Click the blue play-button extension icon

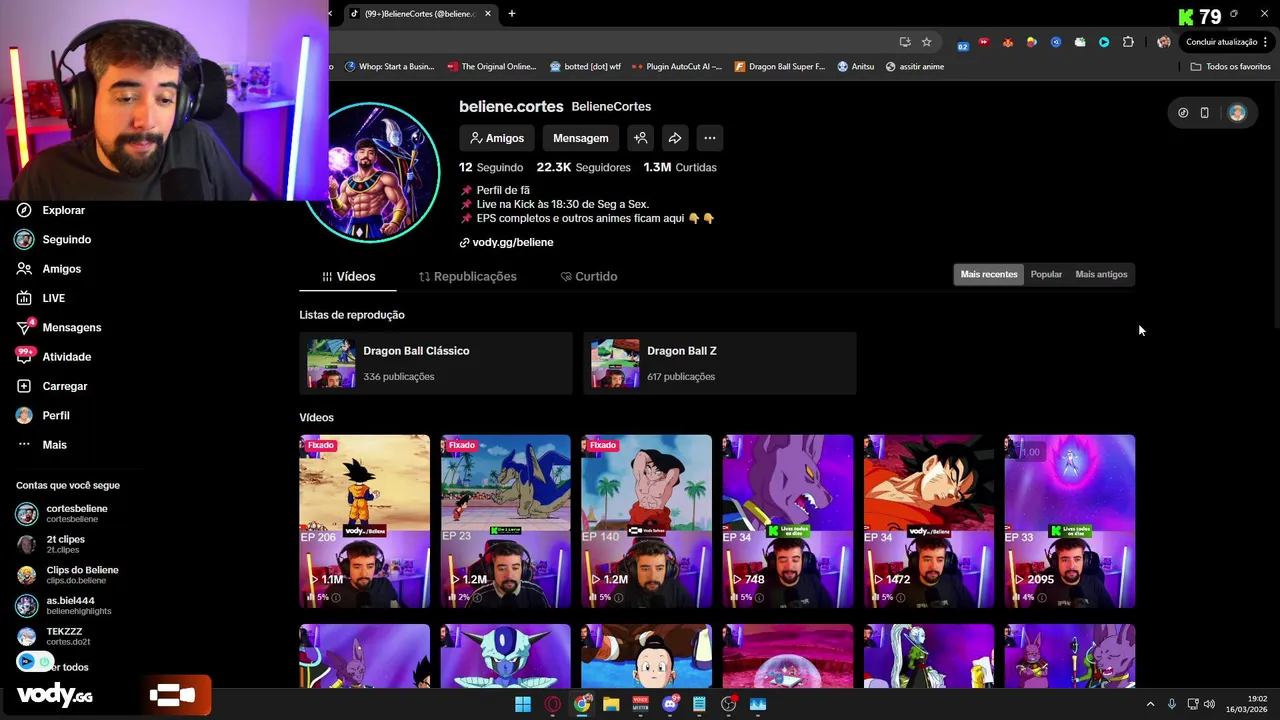[1104, 42]
